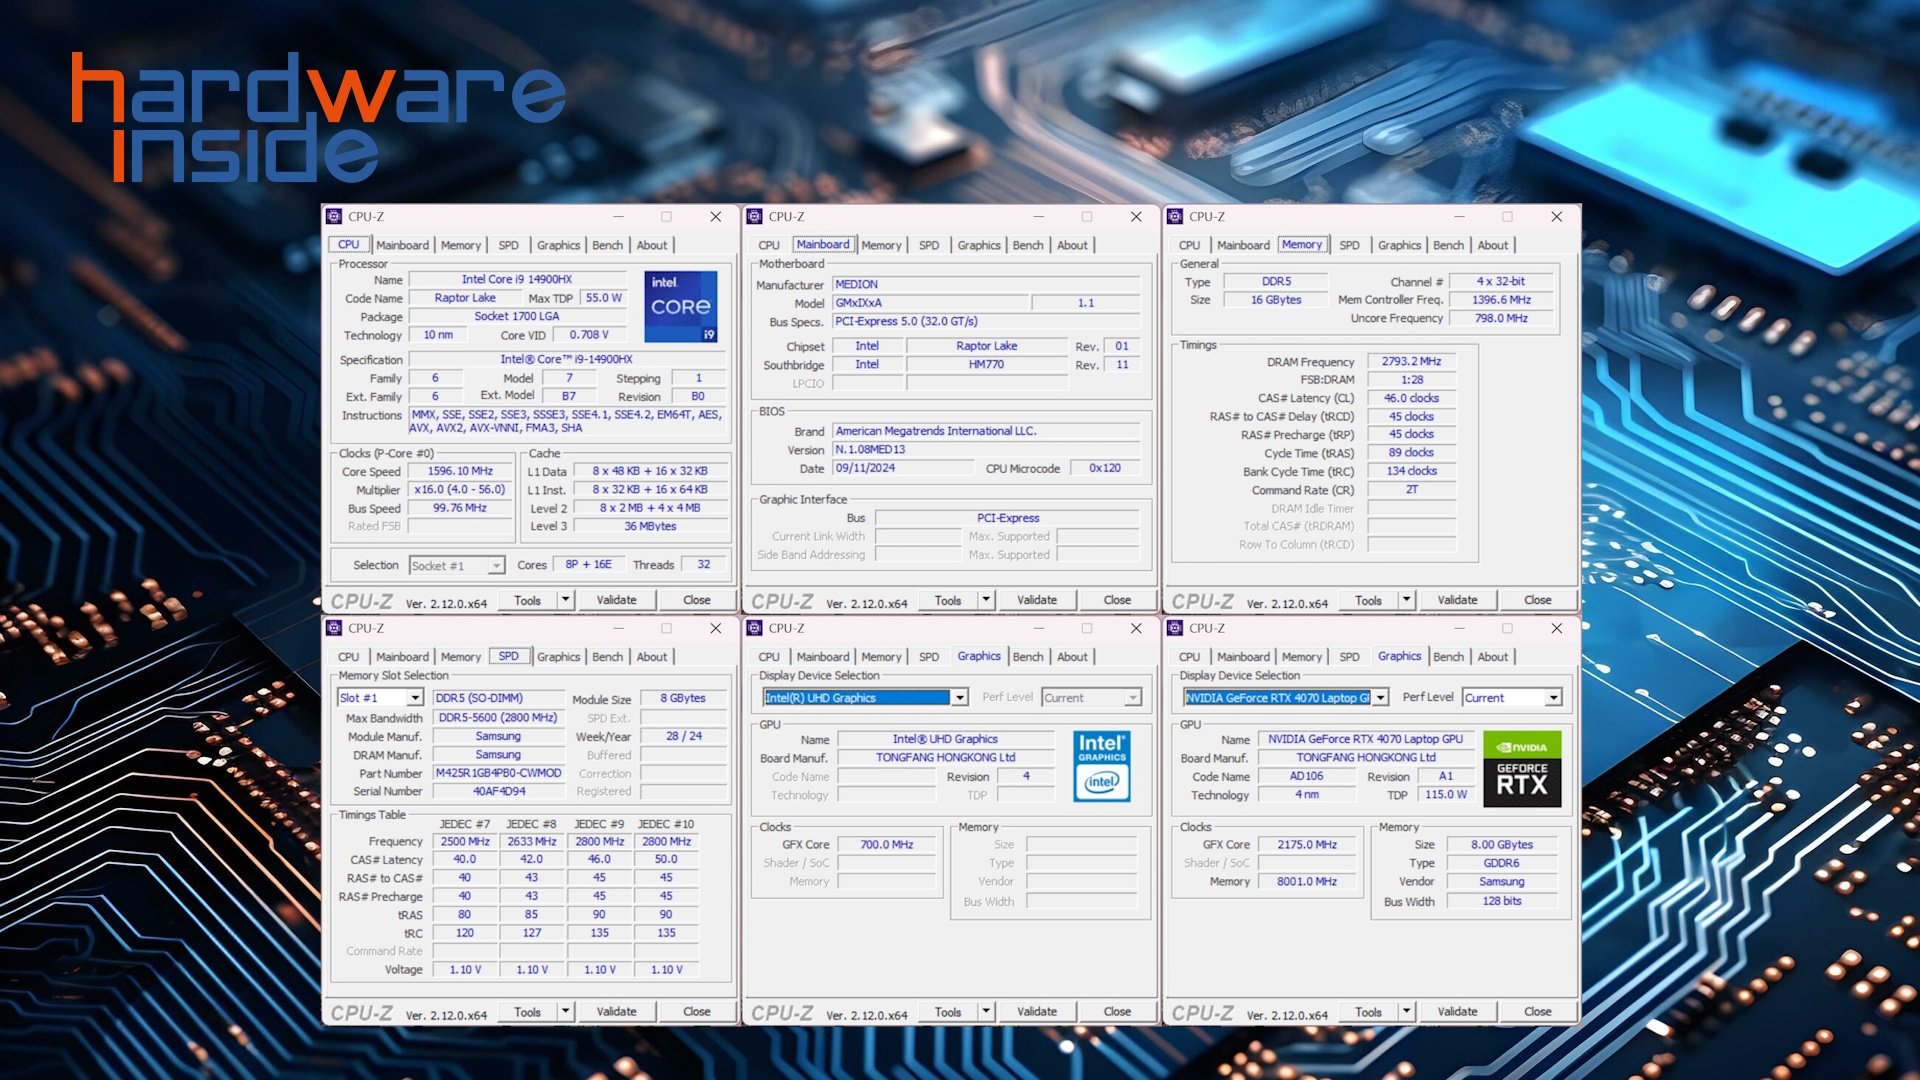Viewport: 1920px width, 1080px height.
Task: Click the Part Number field M425R1GB4PB0-CWMOD
Action: coord(498,773)
